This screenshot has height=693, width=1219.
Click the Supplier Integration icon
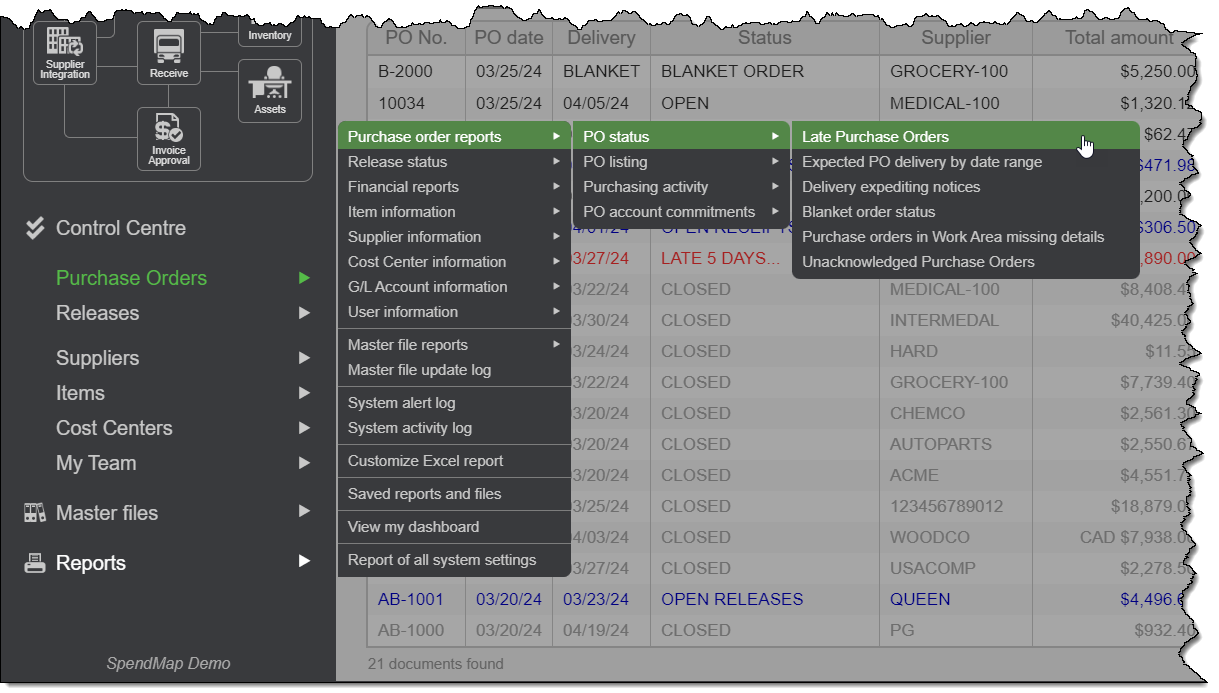pyautogui.click(x=63, y=50)
